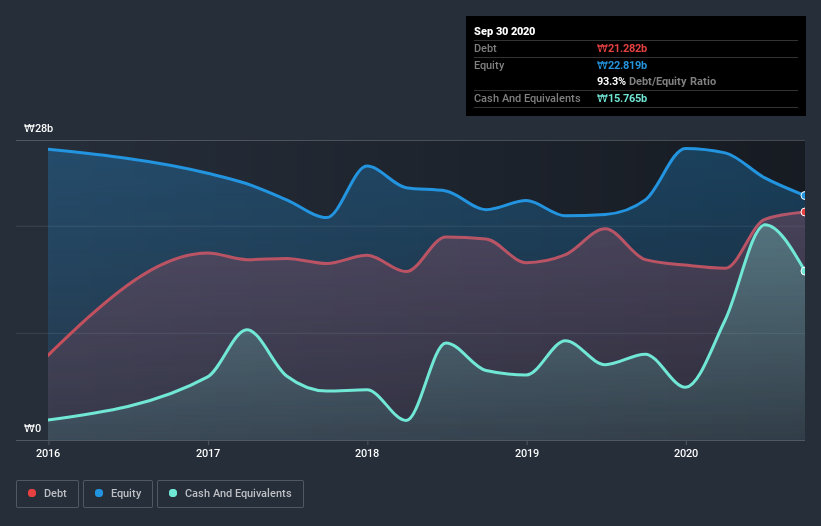Click the ₩28b y-axis label
Screen dimensions: 821x526
point(39,129)
